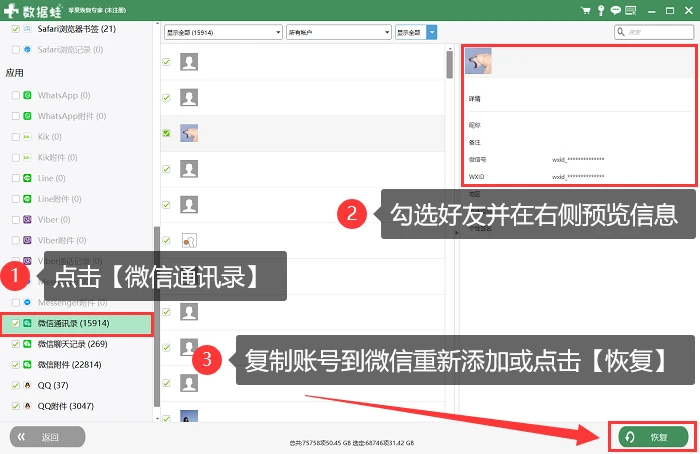
Task: Open the chat support bubble icon
Action: [616, 10]
